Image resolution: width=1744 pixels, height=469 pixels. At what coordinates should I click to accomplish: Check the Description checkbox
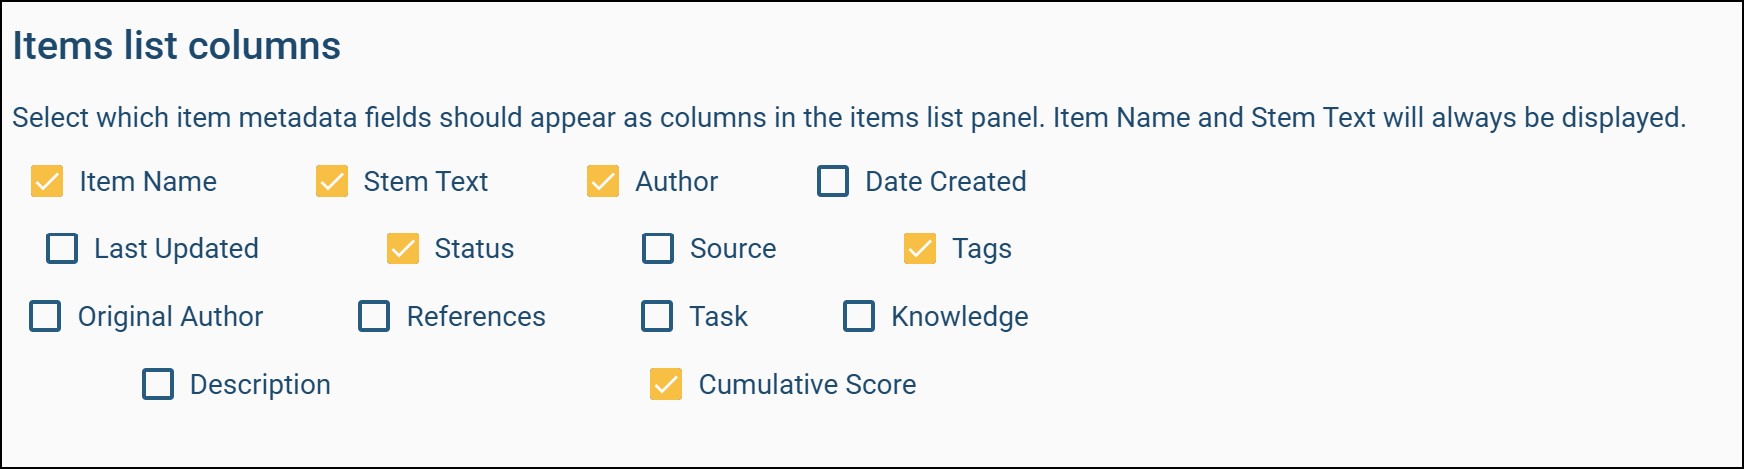pyautogui.click(x=158, y=384)
